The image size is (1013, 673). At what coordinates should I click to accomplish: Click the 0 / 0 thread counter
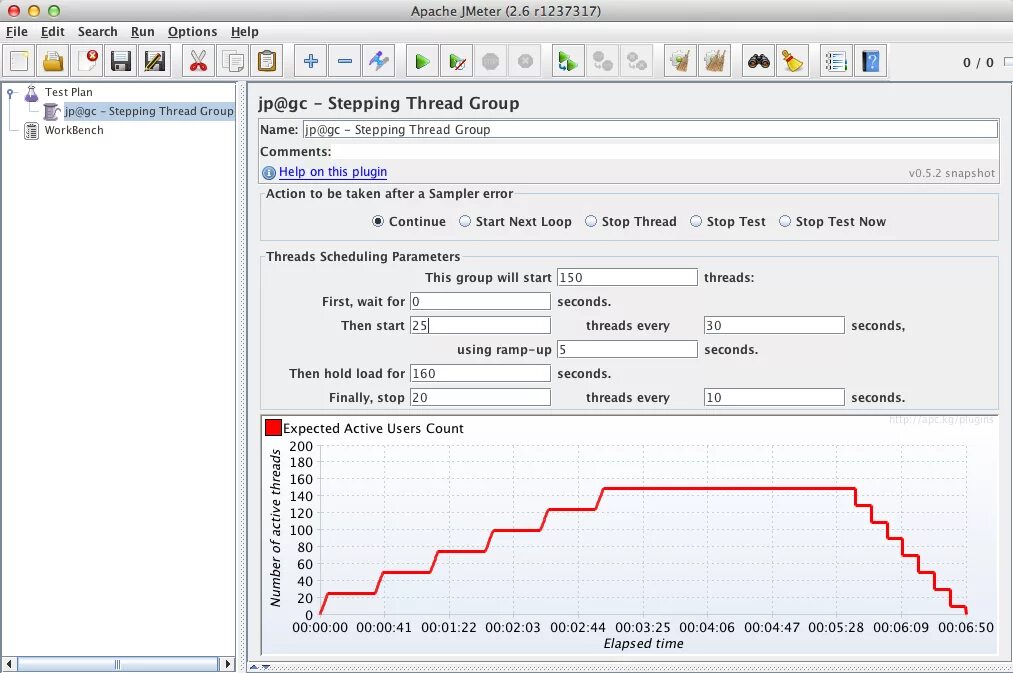coord(978,62)
